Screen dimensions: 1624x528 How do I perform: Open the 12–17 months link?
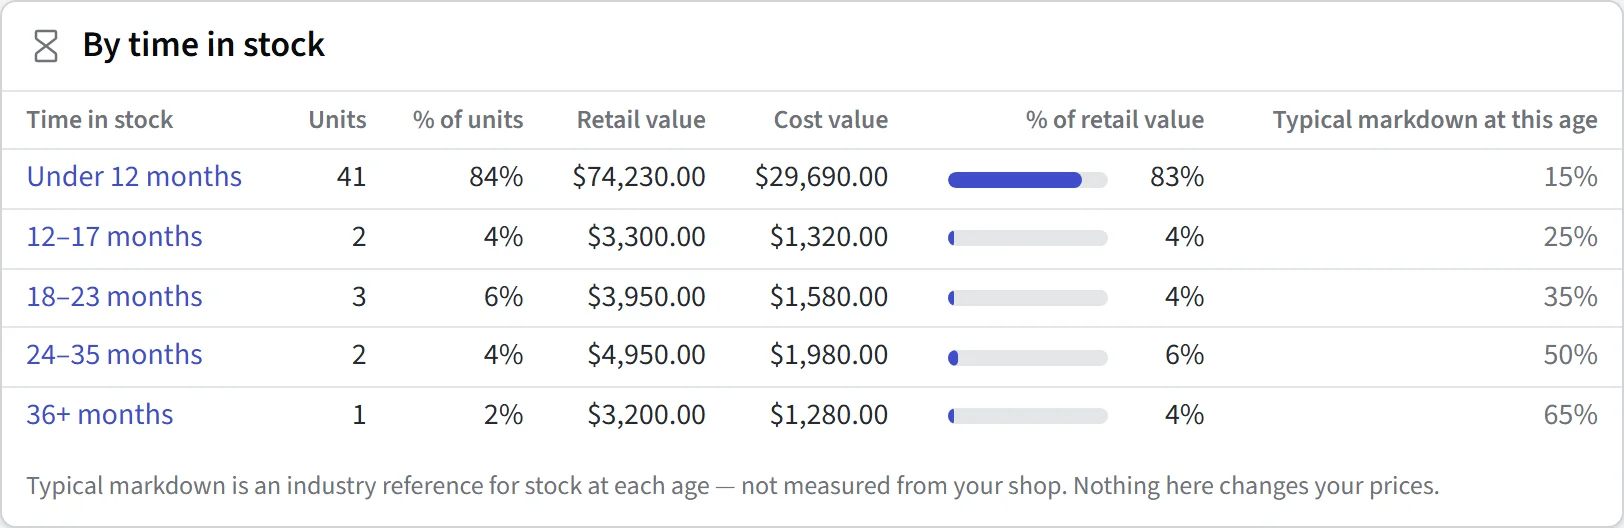click(114, 237)
